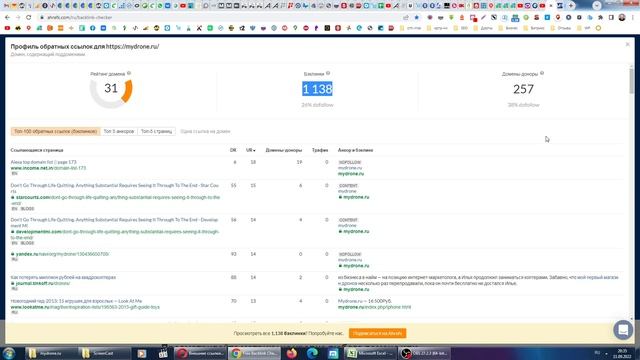Click the 257 referring domains number
The height and width of the screenshot is (360, 640).
523,89
